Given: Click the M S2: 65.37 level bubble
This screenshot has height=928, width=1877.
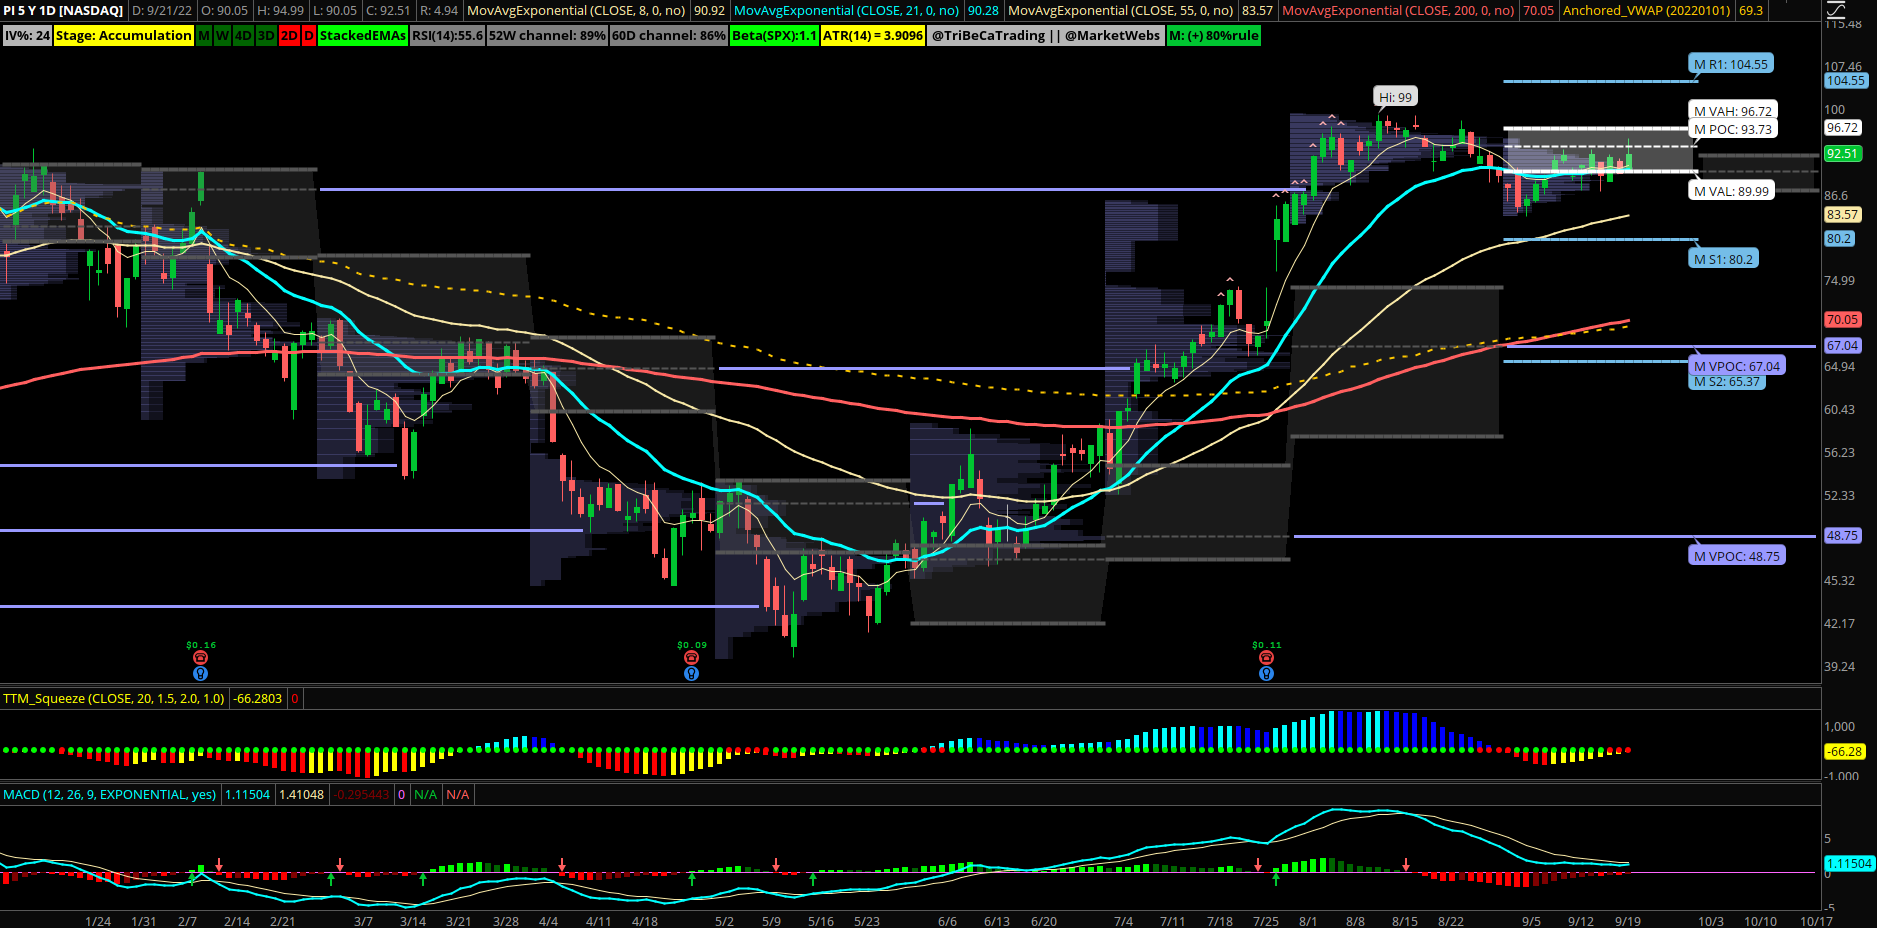Looking at the screenshot, I should click(1727, 382).
